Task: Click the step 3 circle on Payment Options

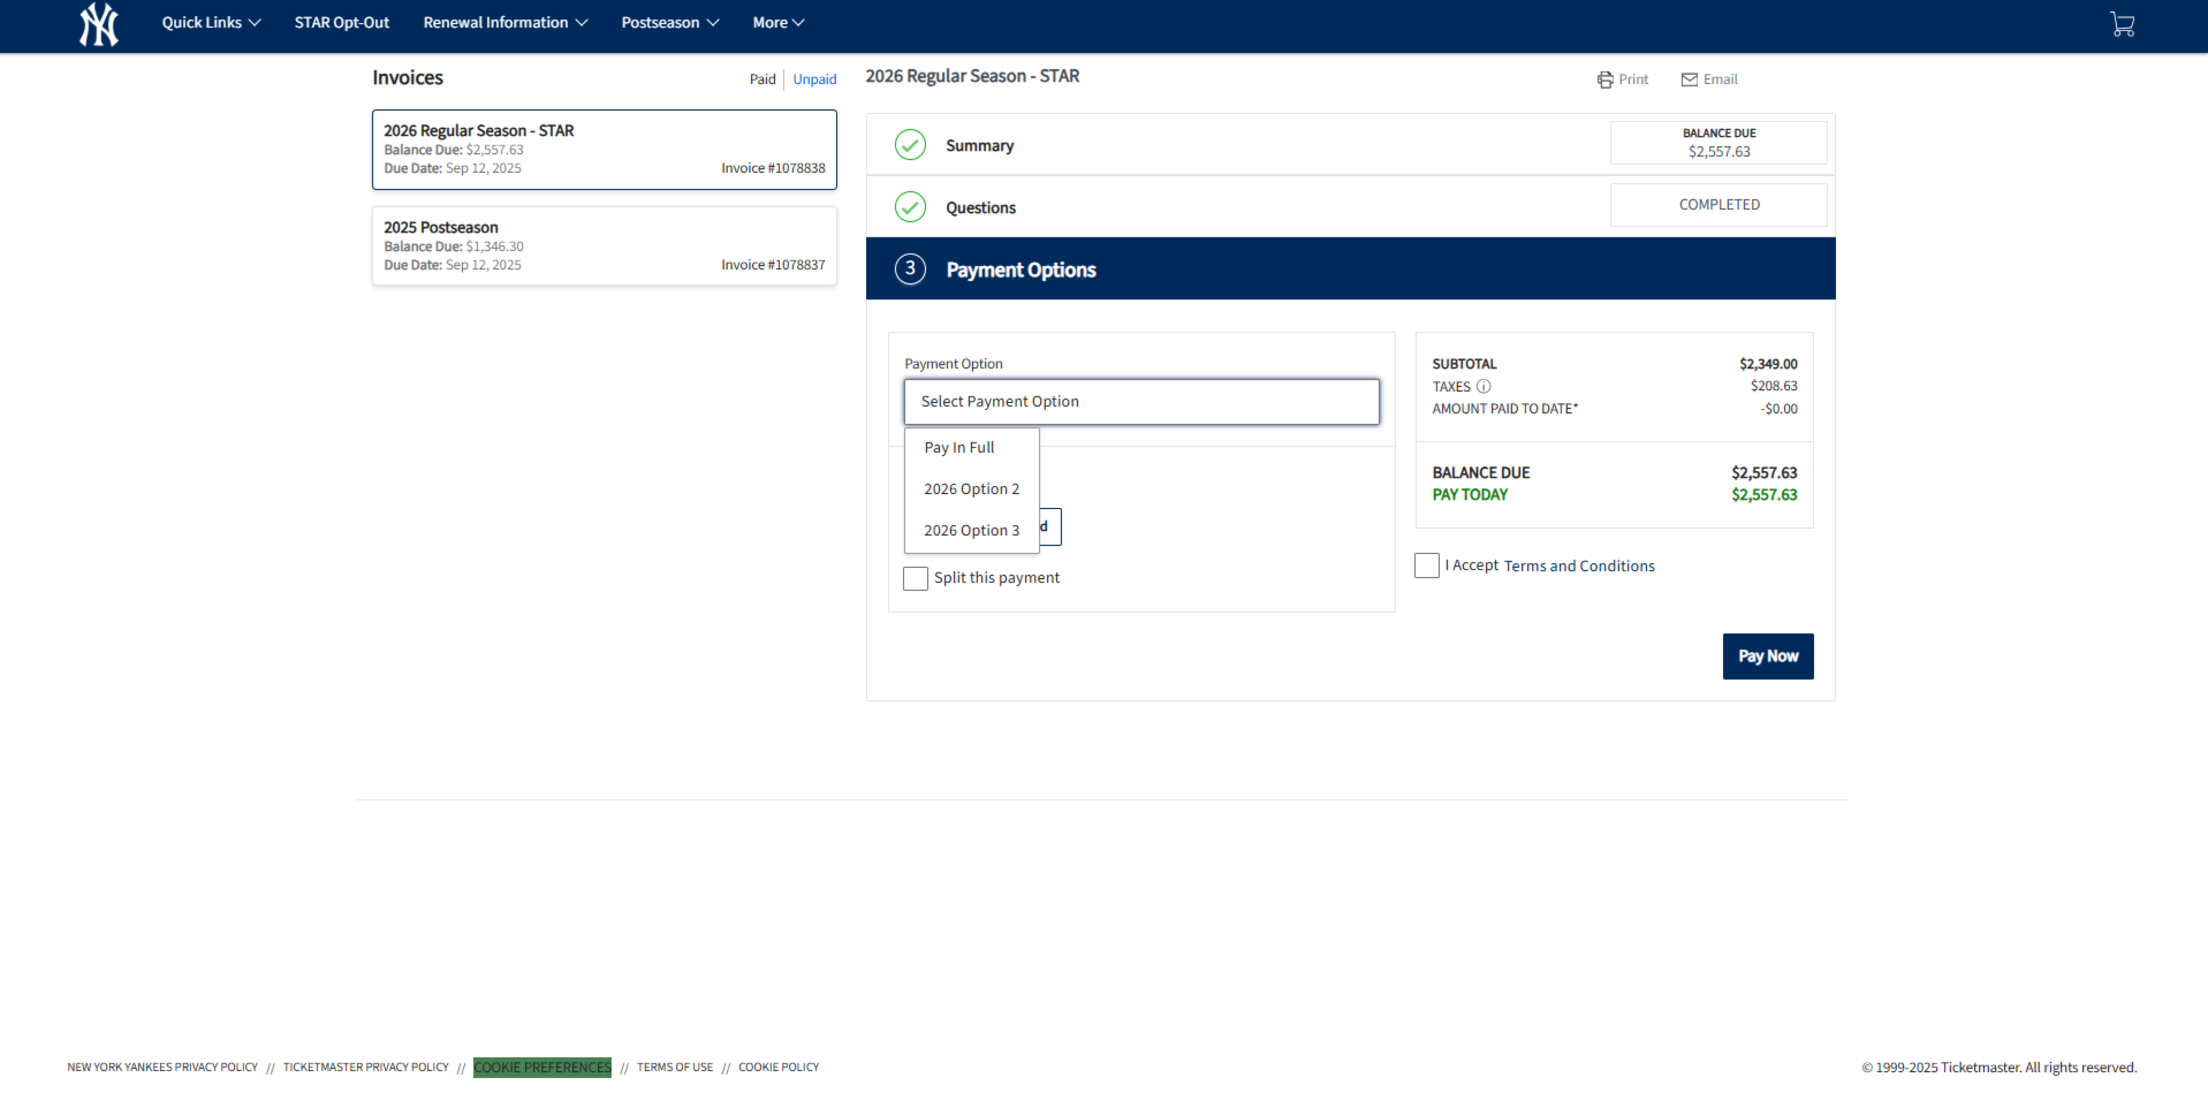Action: click(x=909, y=269)
